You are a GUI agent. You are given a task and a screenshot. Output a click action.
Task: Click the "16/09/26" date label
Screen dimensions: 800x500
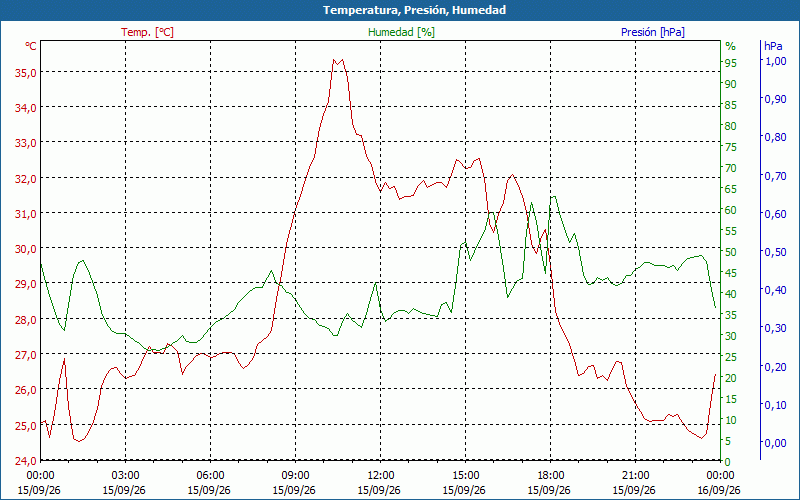click(719, 490)
